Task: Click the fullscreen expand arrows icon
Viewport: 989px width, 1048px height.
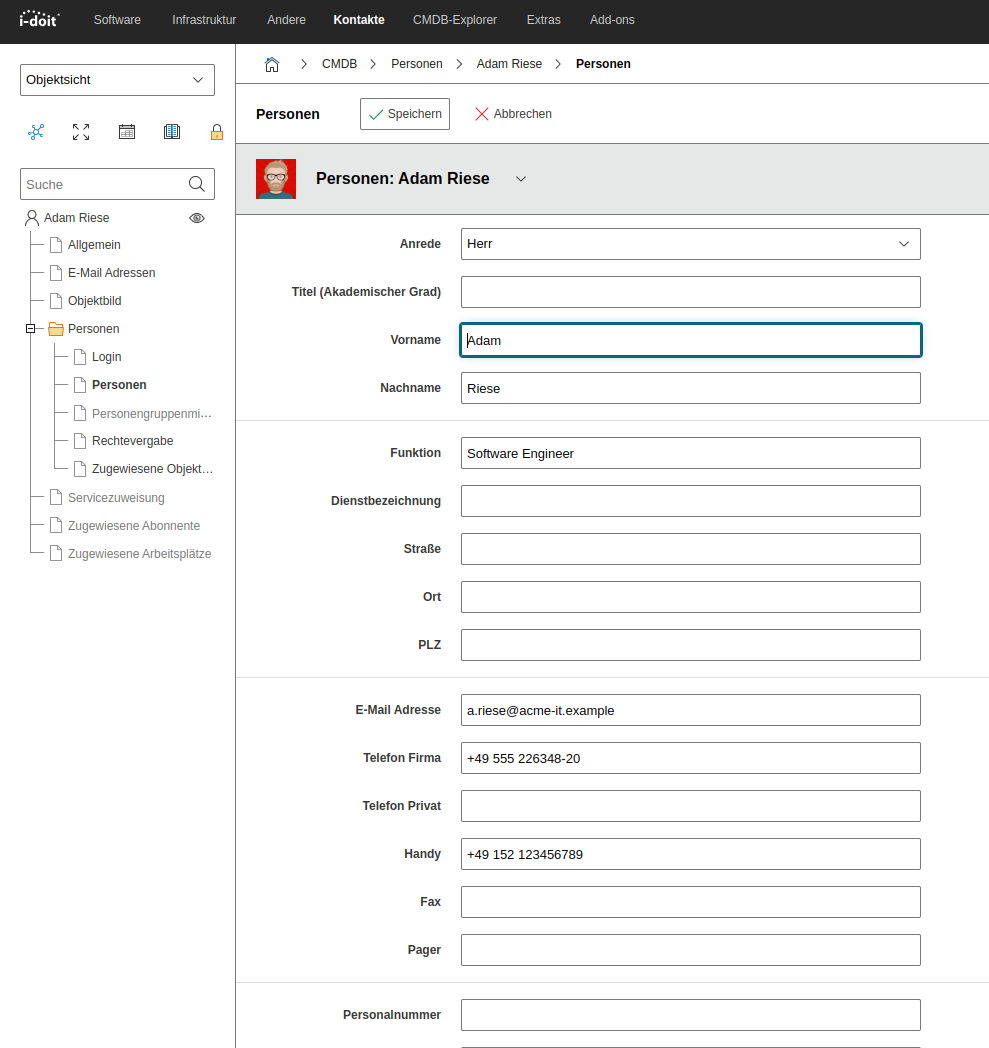Action: pos(81,132)
